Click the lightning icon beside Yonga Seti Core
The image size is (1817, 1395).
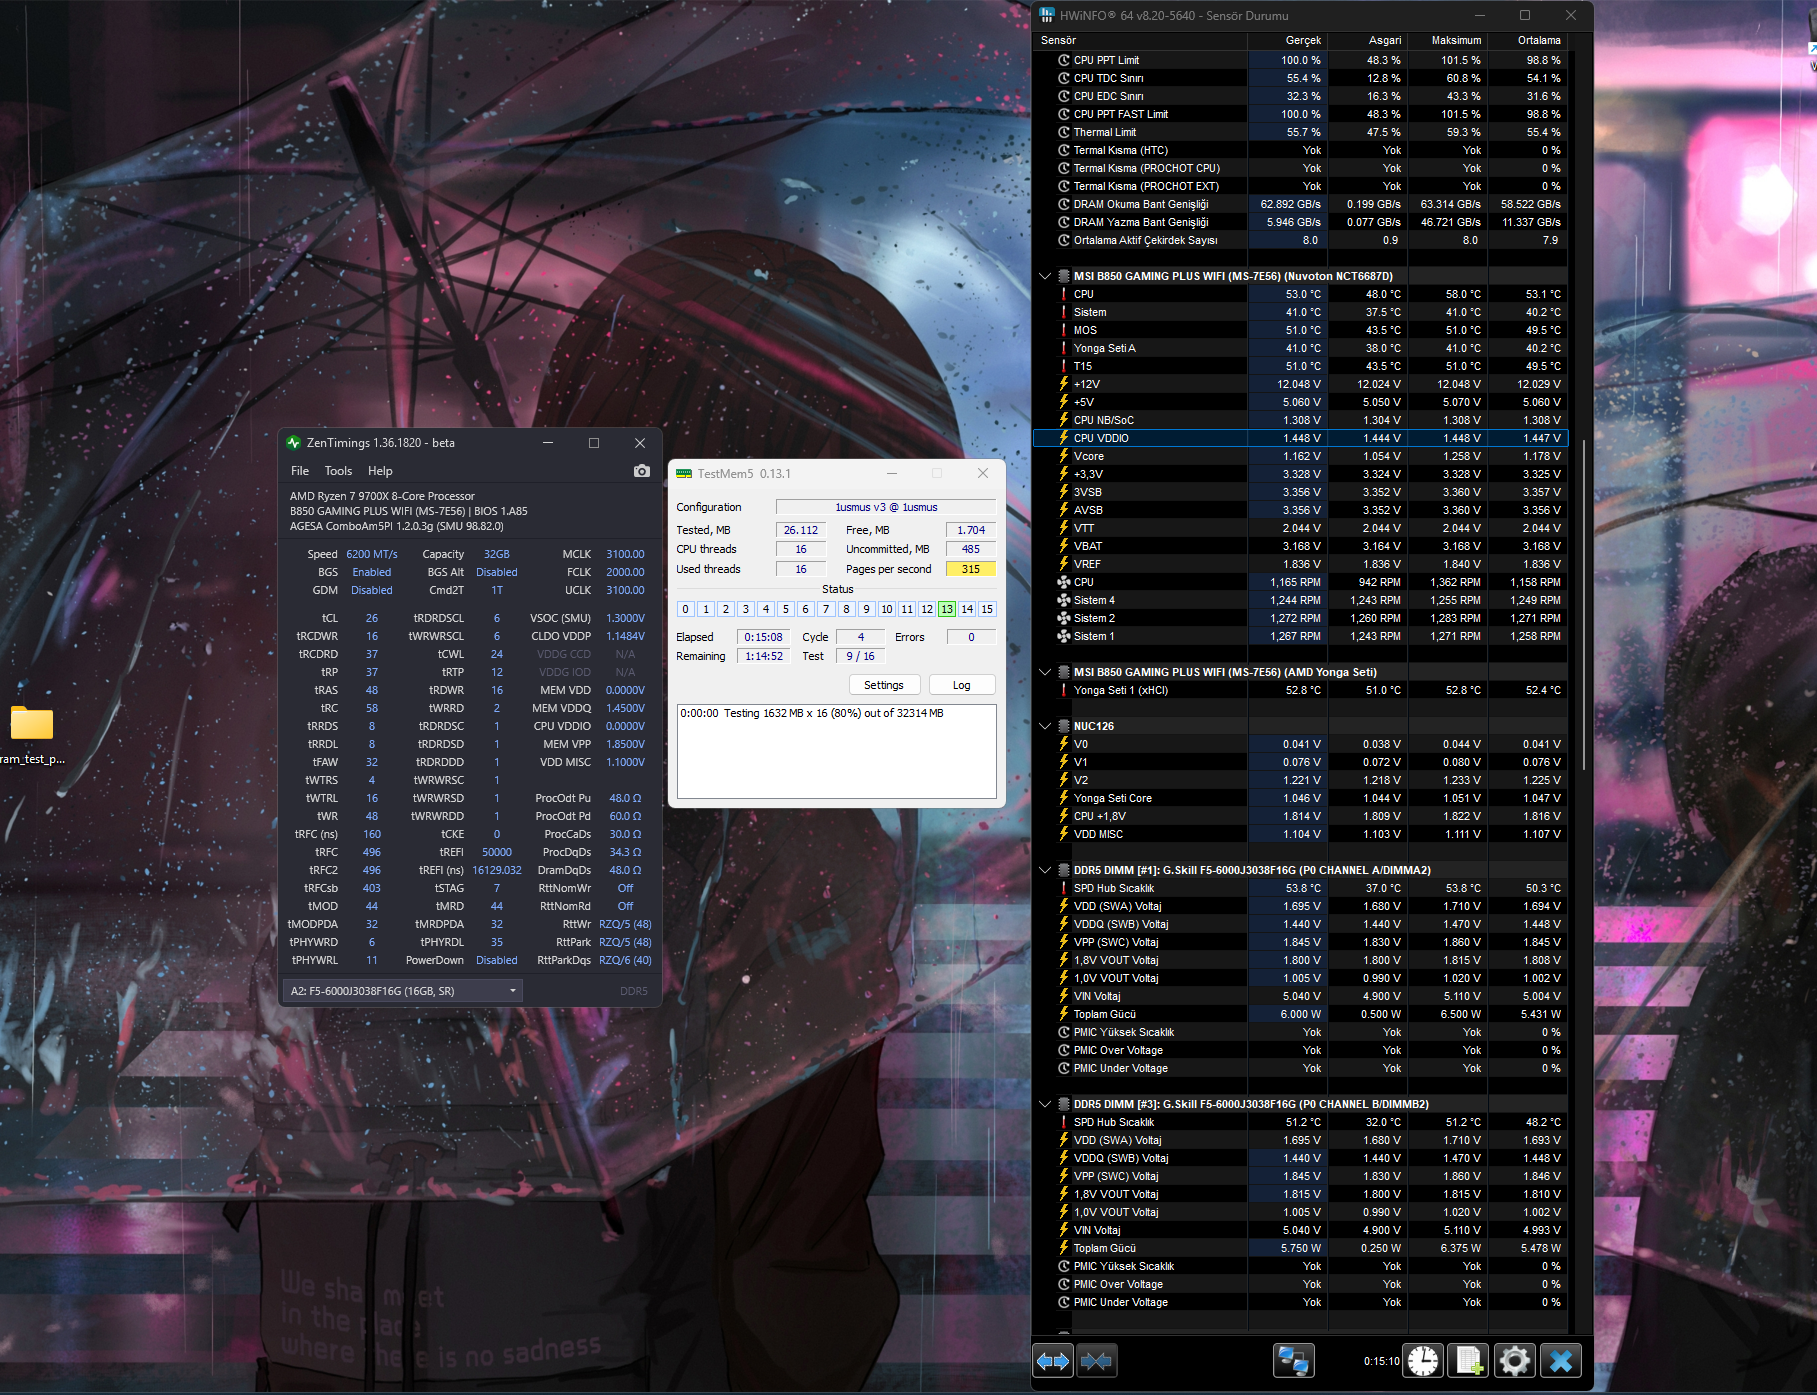[x=1064, y=798]
